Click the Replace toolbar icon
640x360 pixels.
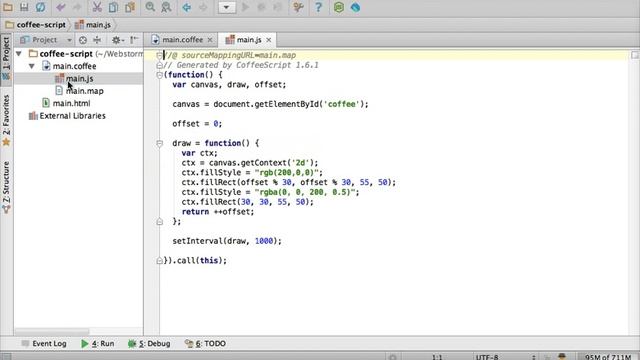(166, 7)
